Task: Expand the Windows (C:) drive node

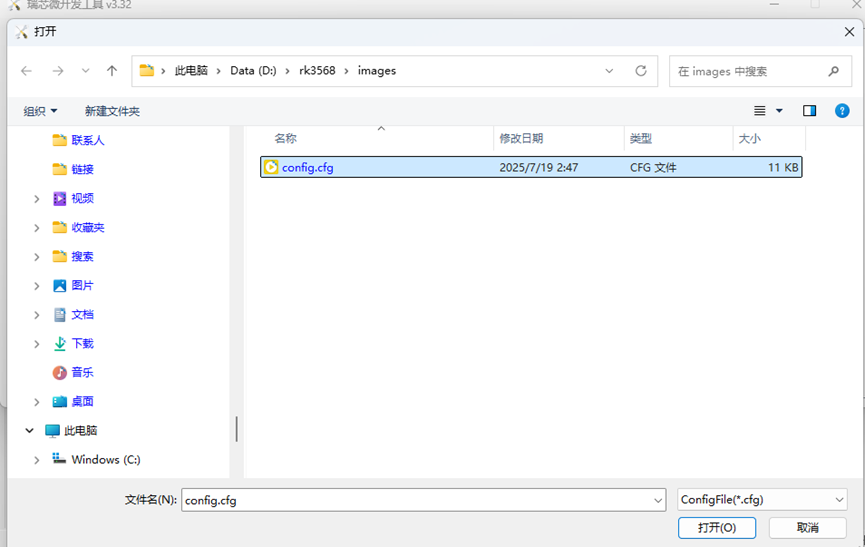Action: tap(36, 460)
